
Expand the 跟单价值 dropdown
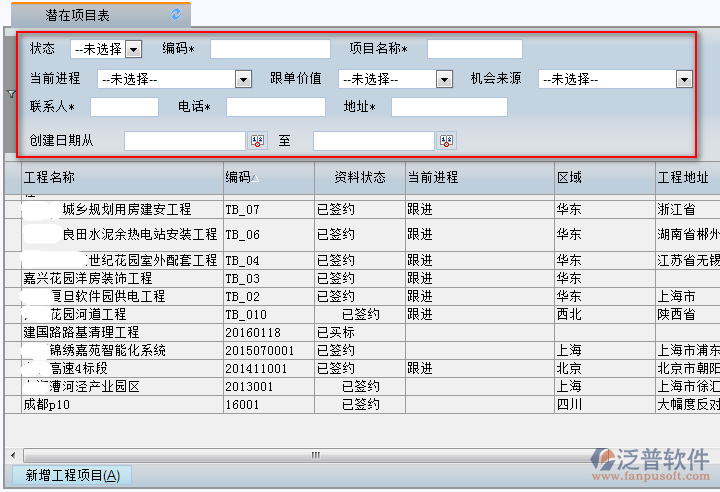445,79
